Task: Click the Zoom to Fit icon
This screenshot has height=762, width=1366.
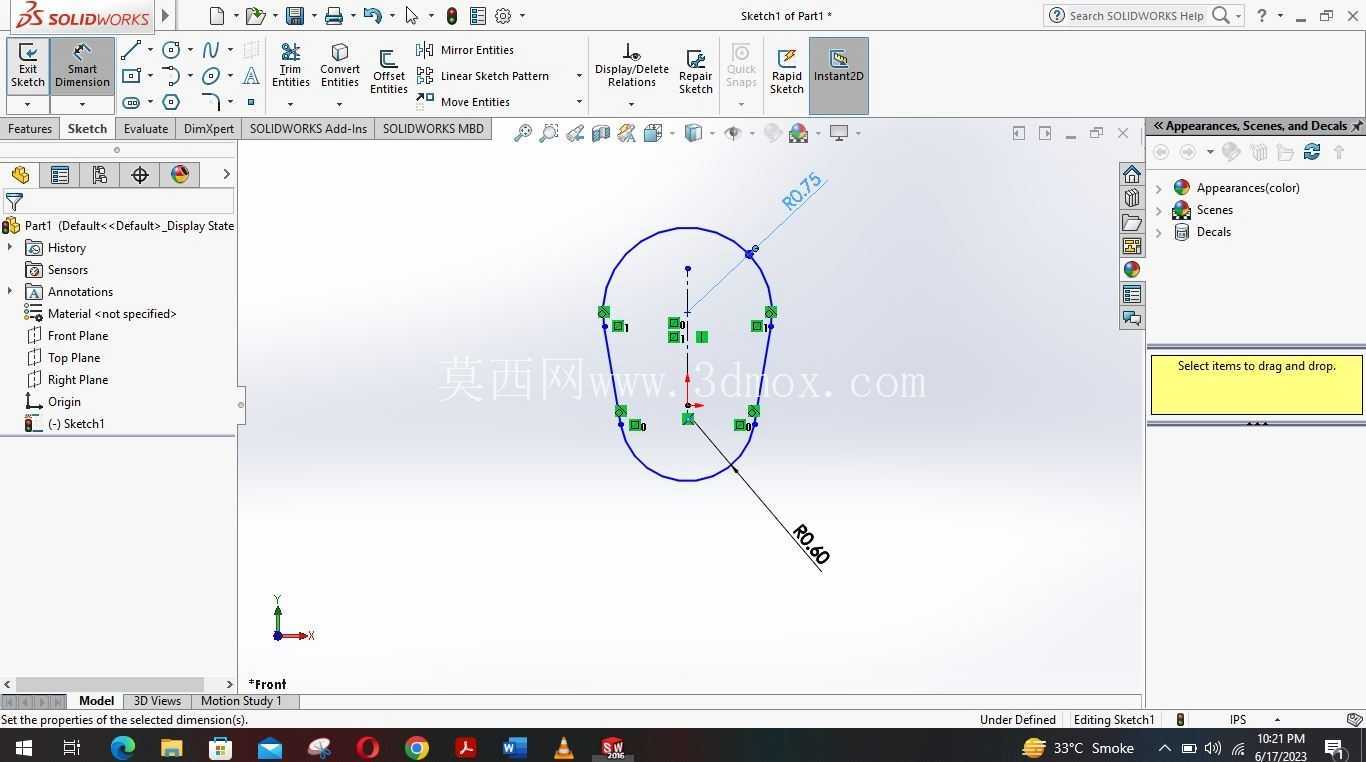Action: point(522,133)
